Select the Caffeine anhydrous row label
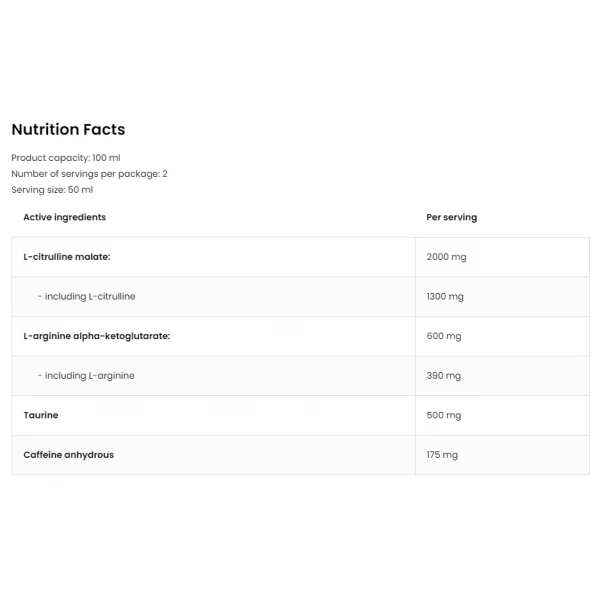Screen dimensions: 600x600 coord(68,455)
